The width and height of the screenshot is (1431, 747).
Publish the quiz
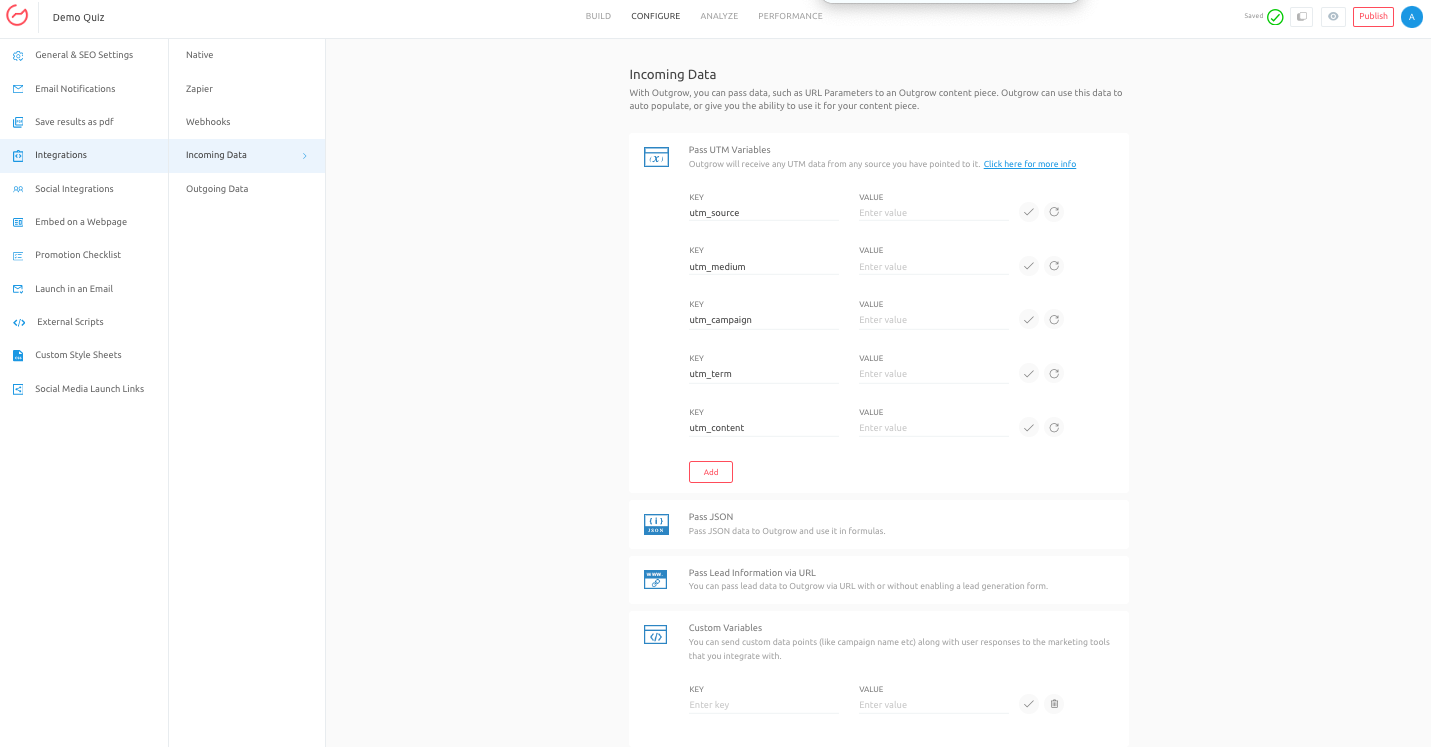1373,17
